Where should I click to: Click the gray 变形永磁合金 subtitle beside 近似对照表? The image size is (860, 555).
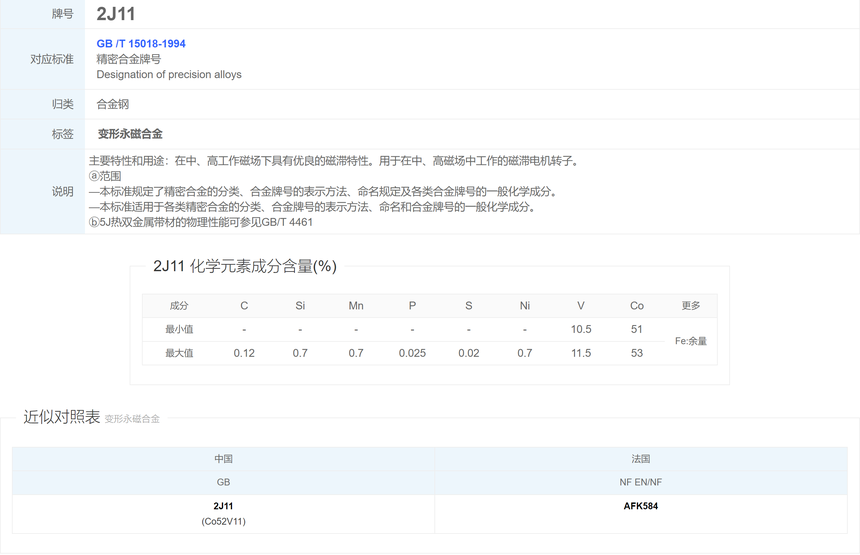pyautogui.click(x=132, y=419)
